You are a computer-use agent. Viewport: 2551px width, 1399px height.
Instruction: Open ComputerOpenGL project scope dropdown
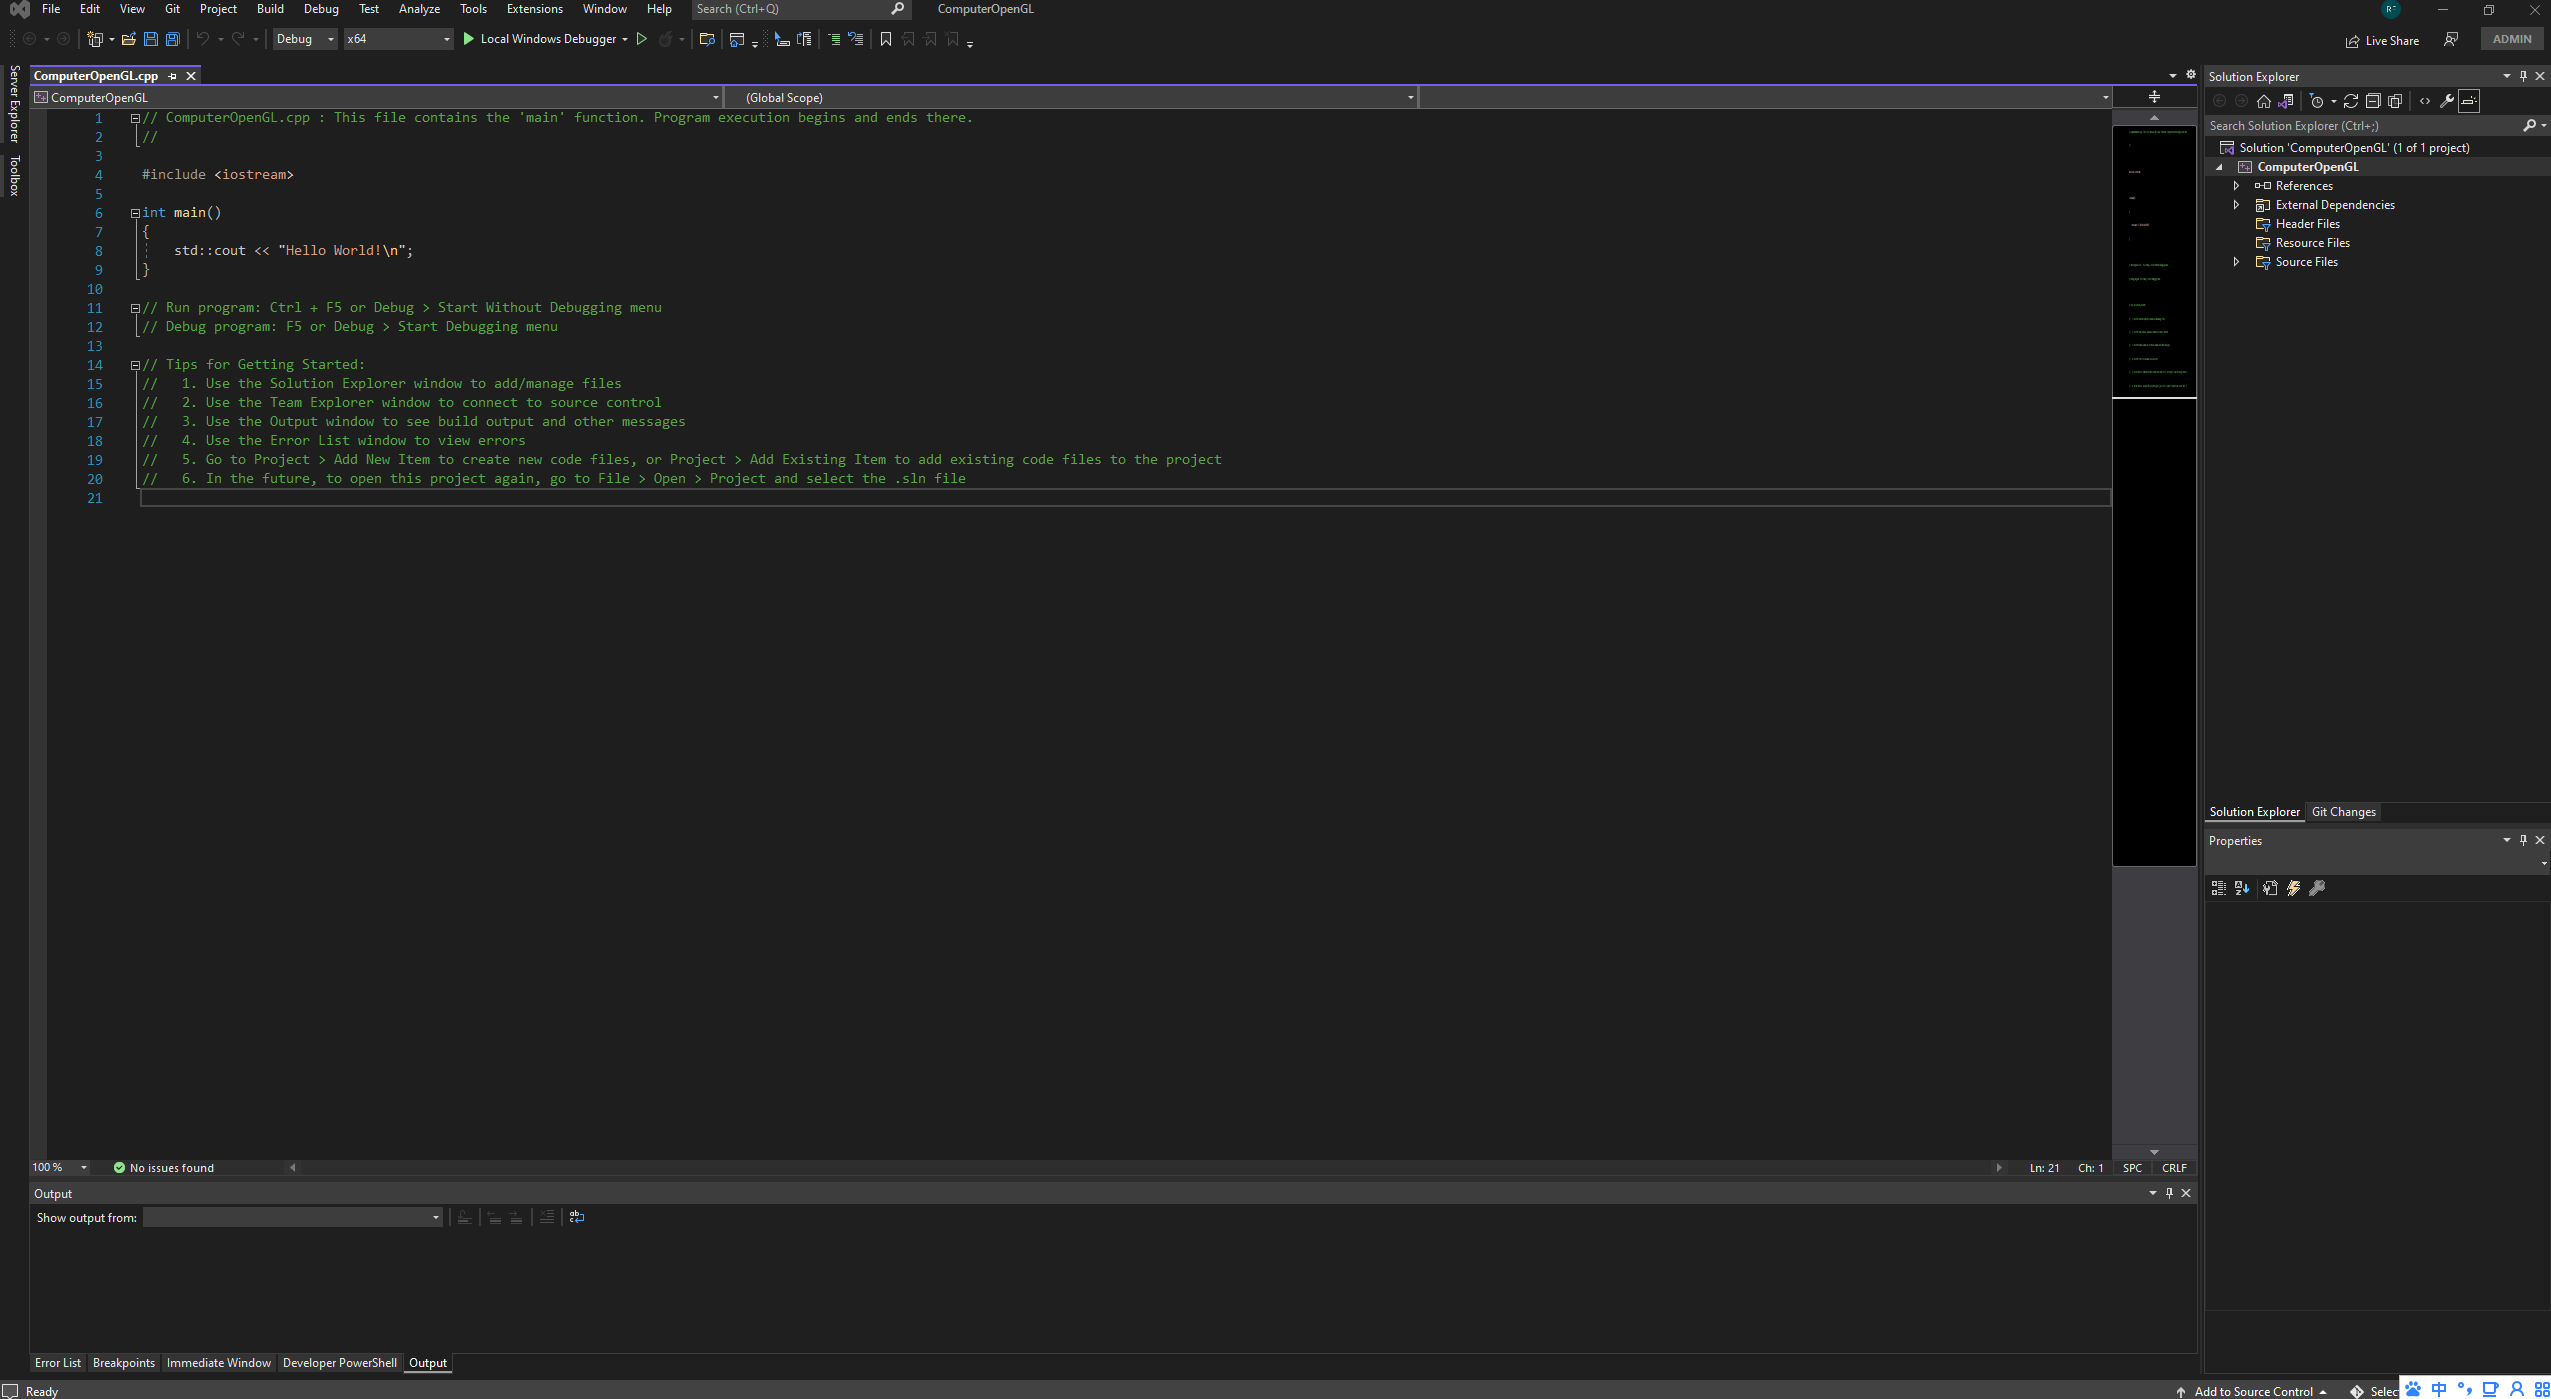click(x=376, y=98)
